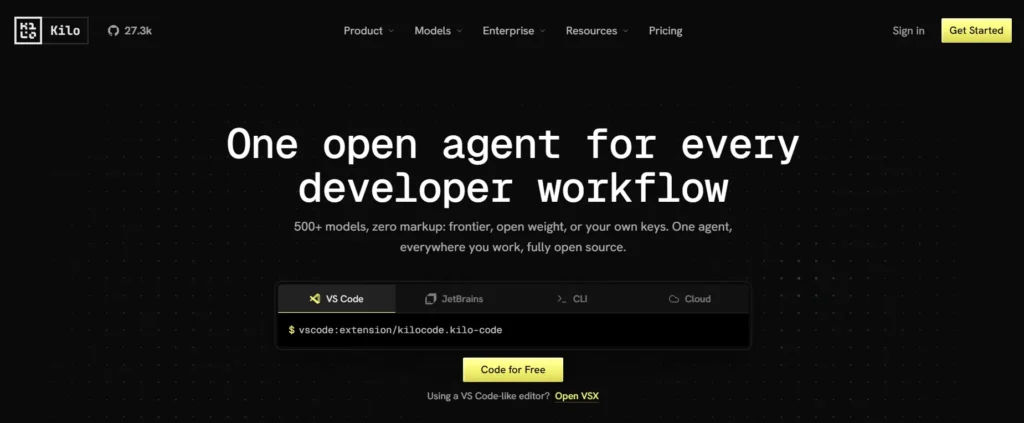The image size is (1024, 423).
Task: Click the CLI terminal prompt icon
Action: tap(562, 299)
